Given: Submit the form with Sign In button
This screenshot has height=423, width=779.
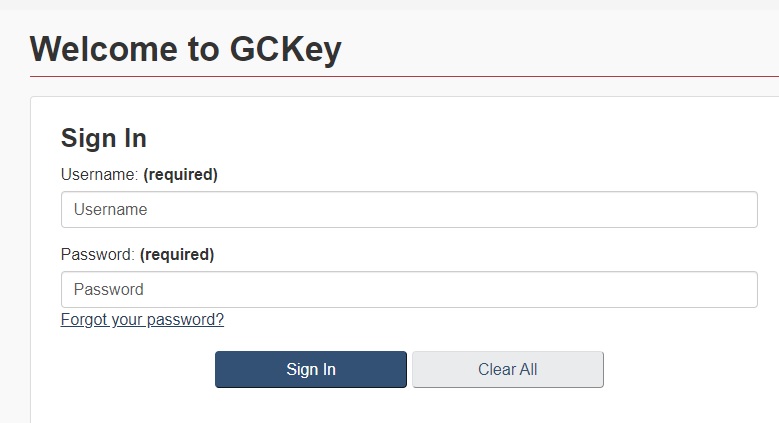Looking at the screenshot, I should click(x=311, y=369).
